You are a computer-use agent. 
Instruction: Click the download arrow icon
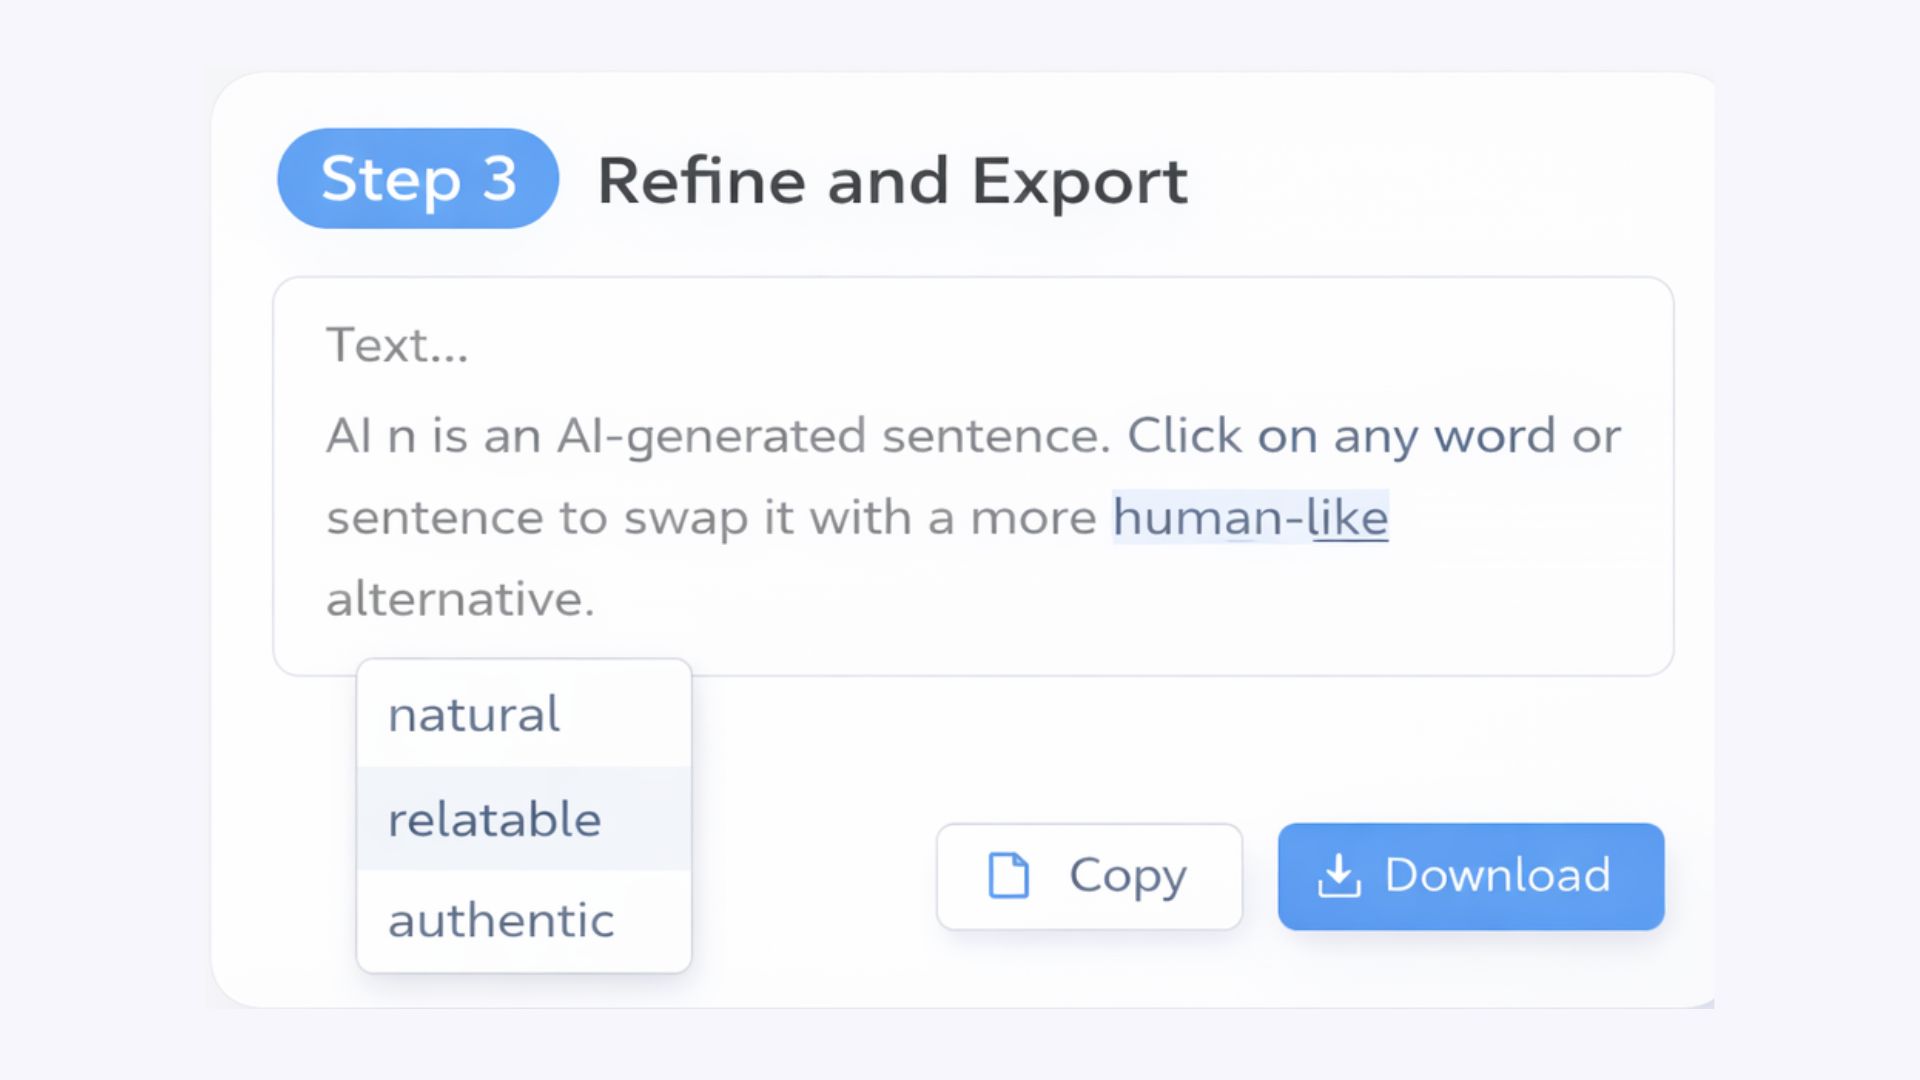tap(1339, 876)
